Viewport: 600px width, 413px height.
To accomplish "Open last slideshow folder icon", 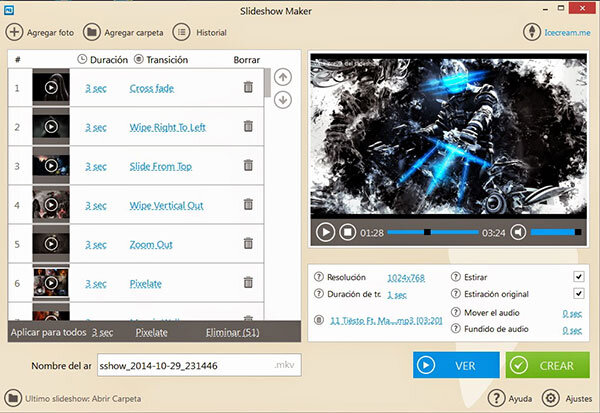I will pyautogui.click(x=13, y=398).
